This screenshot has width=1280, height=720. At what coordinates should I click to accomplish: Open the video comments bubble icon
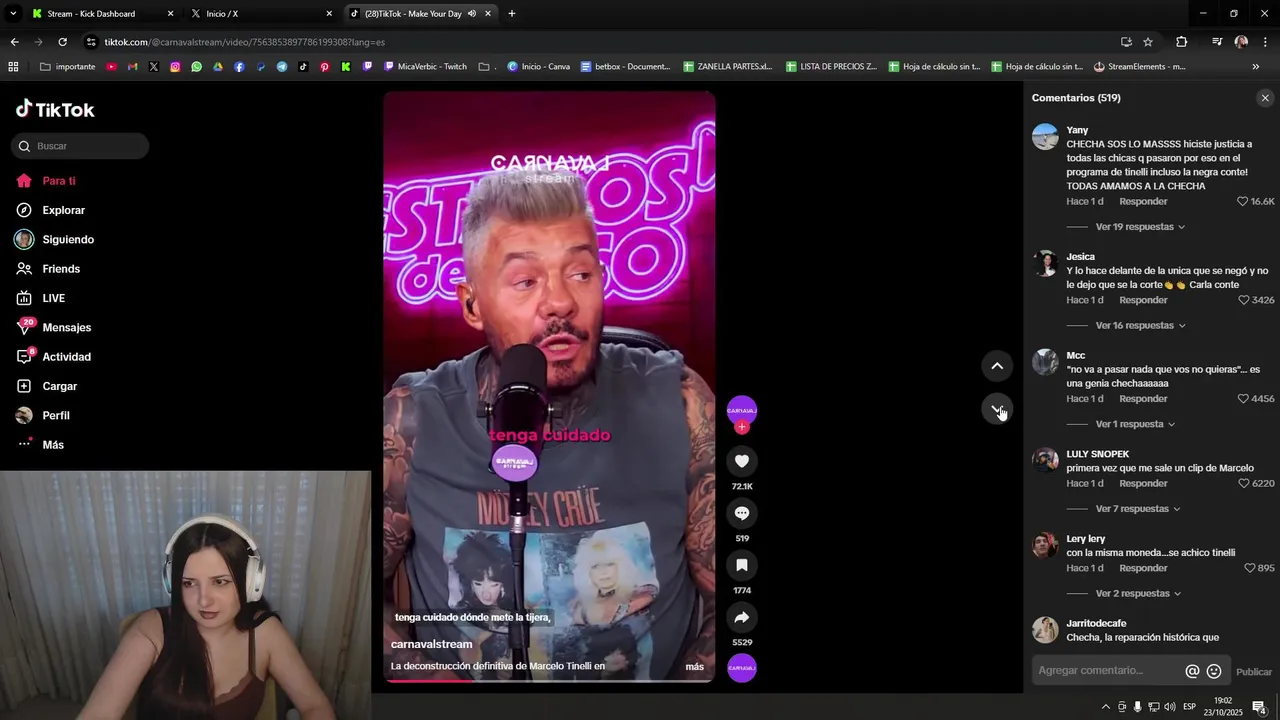pos(742,513)
